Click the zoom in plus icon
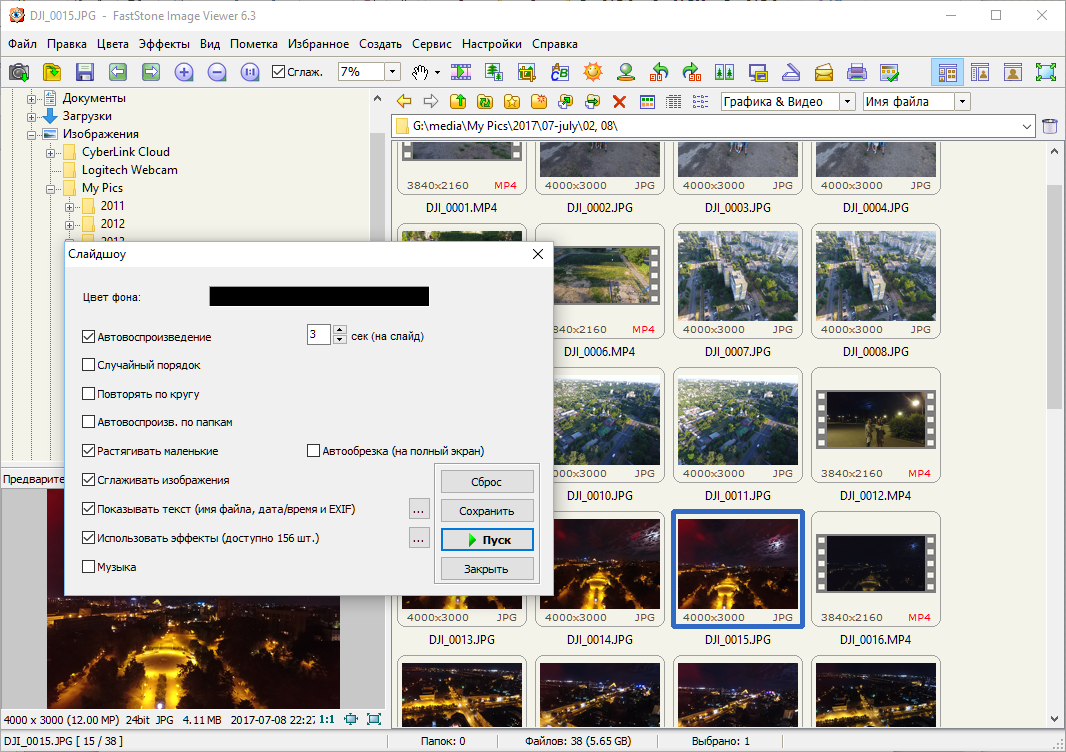Screen dimensions: 1066x752 (184, 71)
